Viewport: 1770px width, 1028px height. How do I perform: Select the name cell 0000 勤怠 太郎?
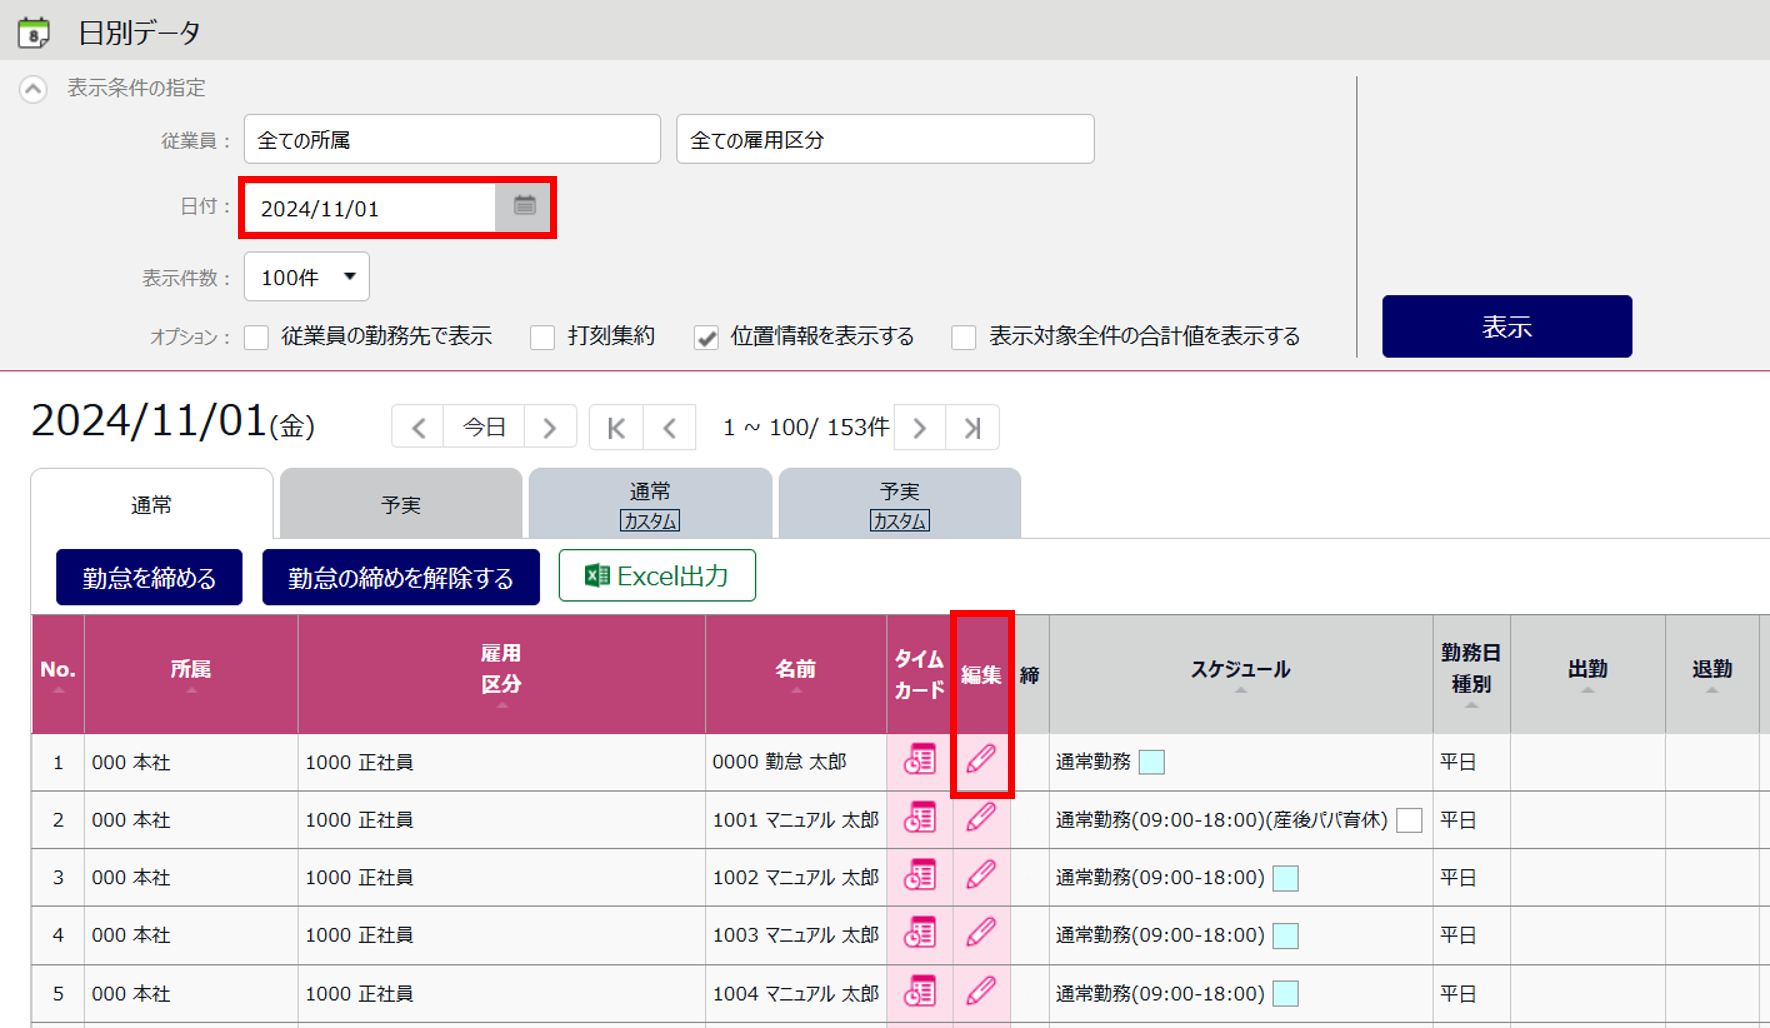796,762
